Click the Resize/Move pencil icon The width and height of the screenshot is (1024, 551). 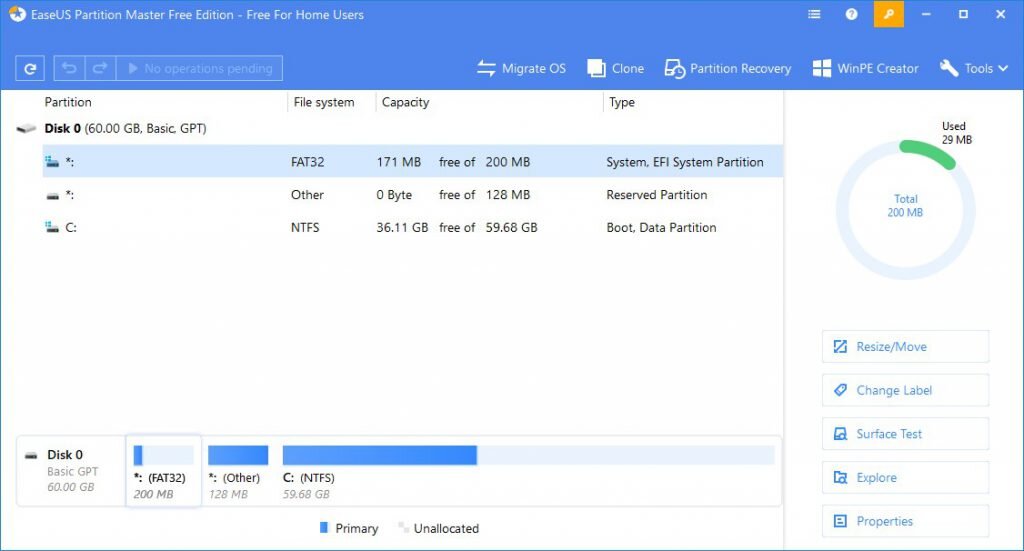[x=840, y=347]
